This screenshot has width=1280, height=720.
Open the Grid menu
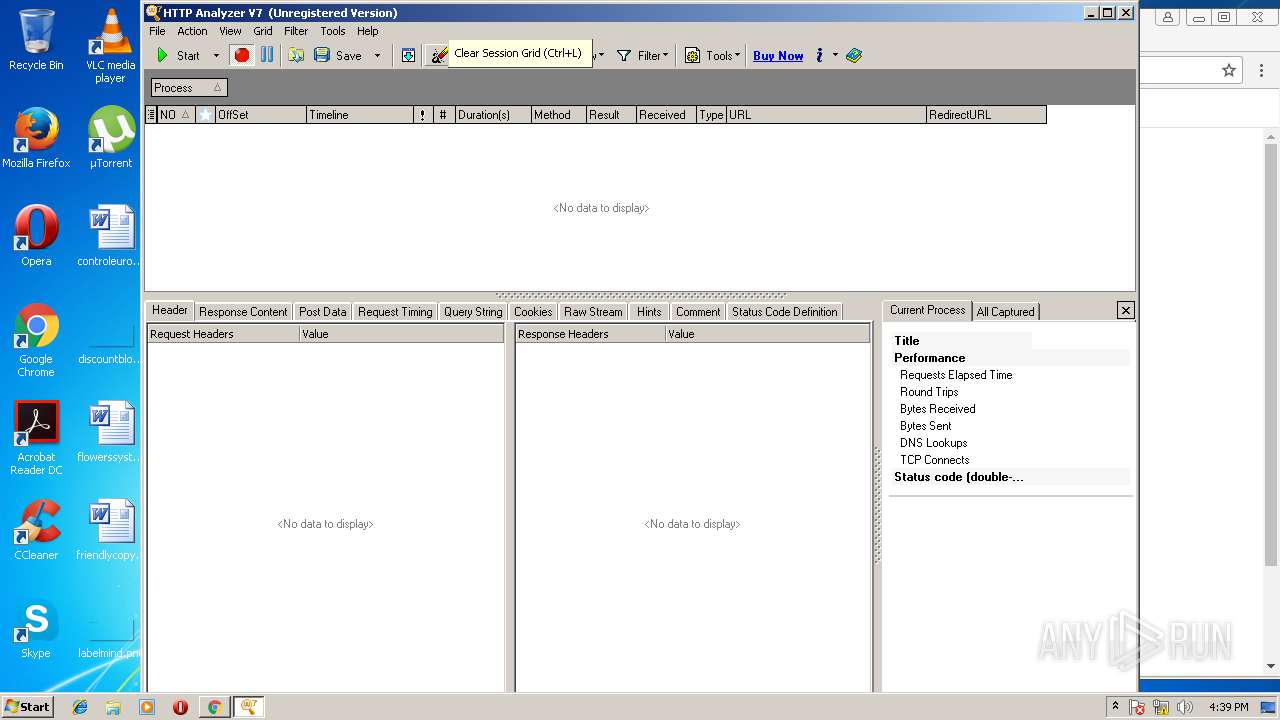pos(263,31)
